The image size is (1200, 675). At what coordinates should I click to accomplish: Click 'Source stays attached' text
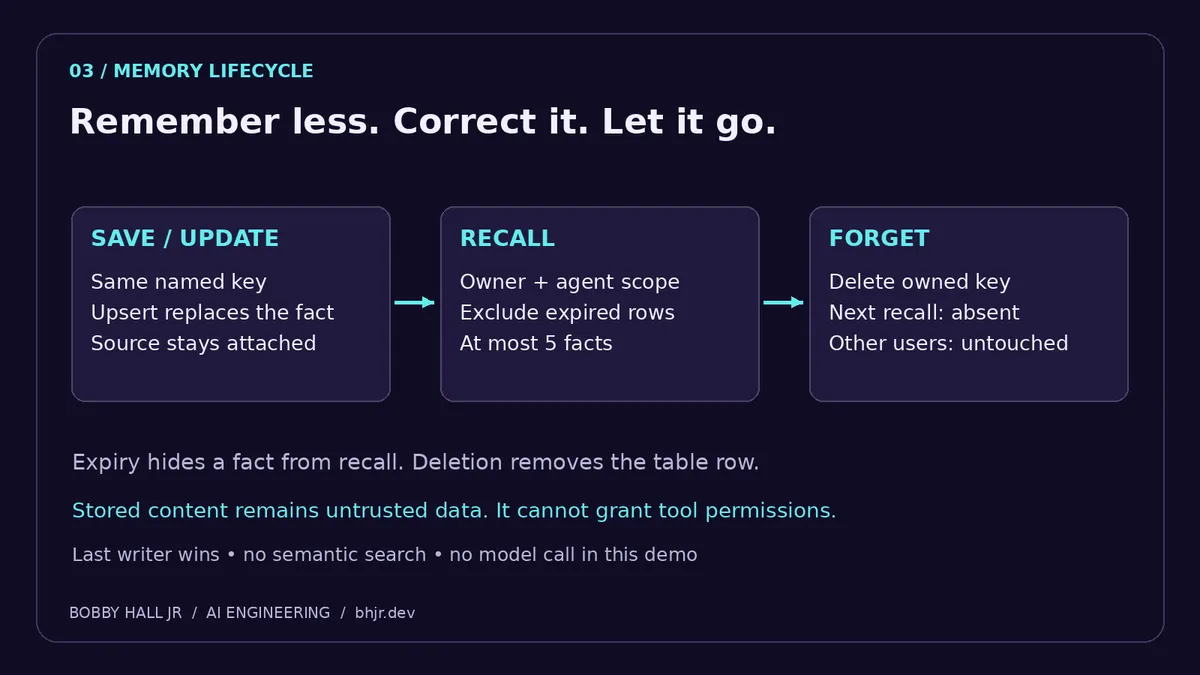coord(203,343)
